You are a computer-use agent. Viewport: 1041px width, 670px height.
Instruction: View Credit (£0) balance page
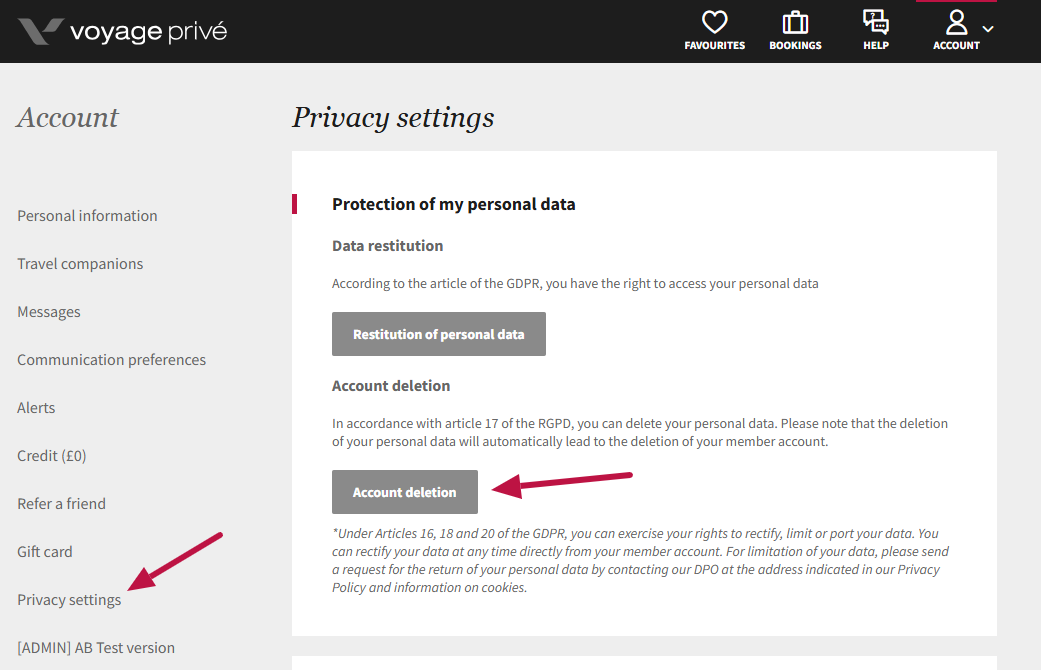coord(52,456)
